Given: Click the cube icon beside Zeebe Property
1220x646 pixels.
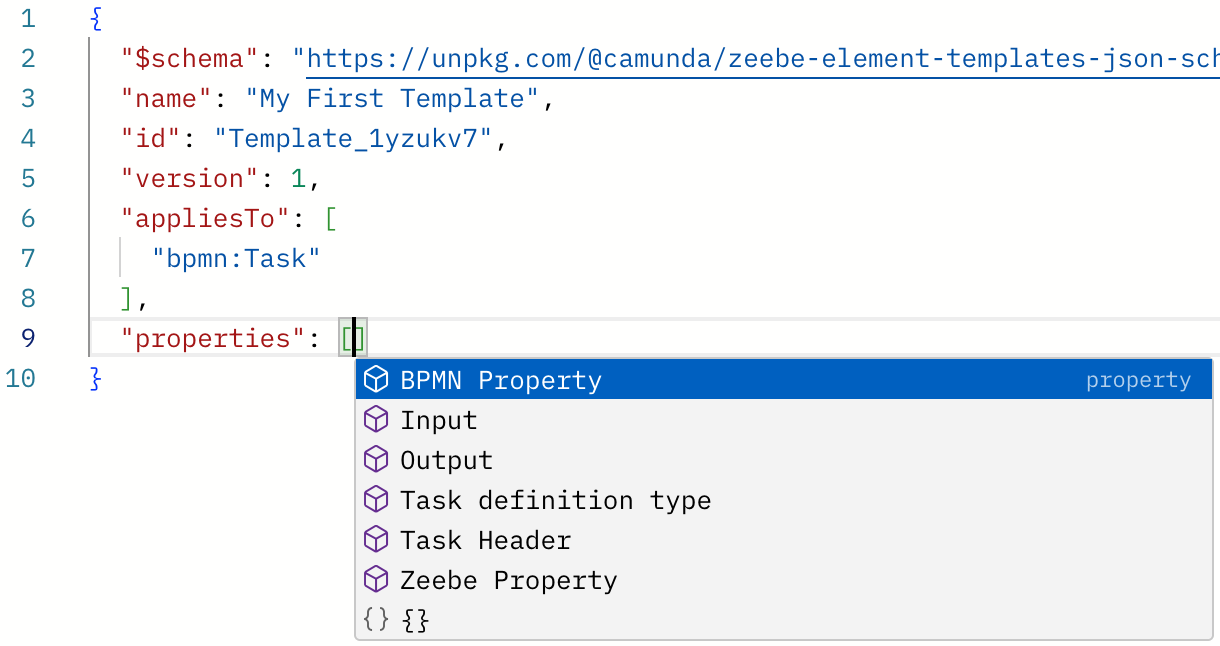Looking at the screenshot, I should pos(376,579).
